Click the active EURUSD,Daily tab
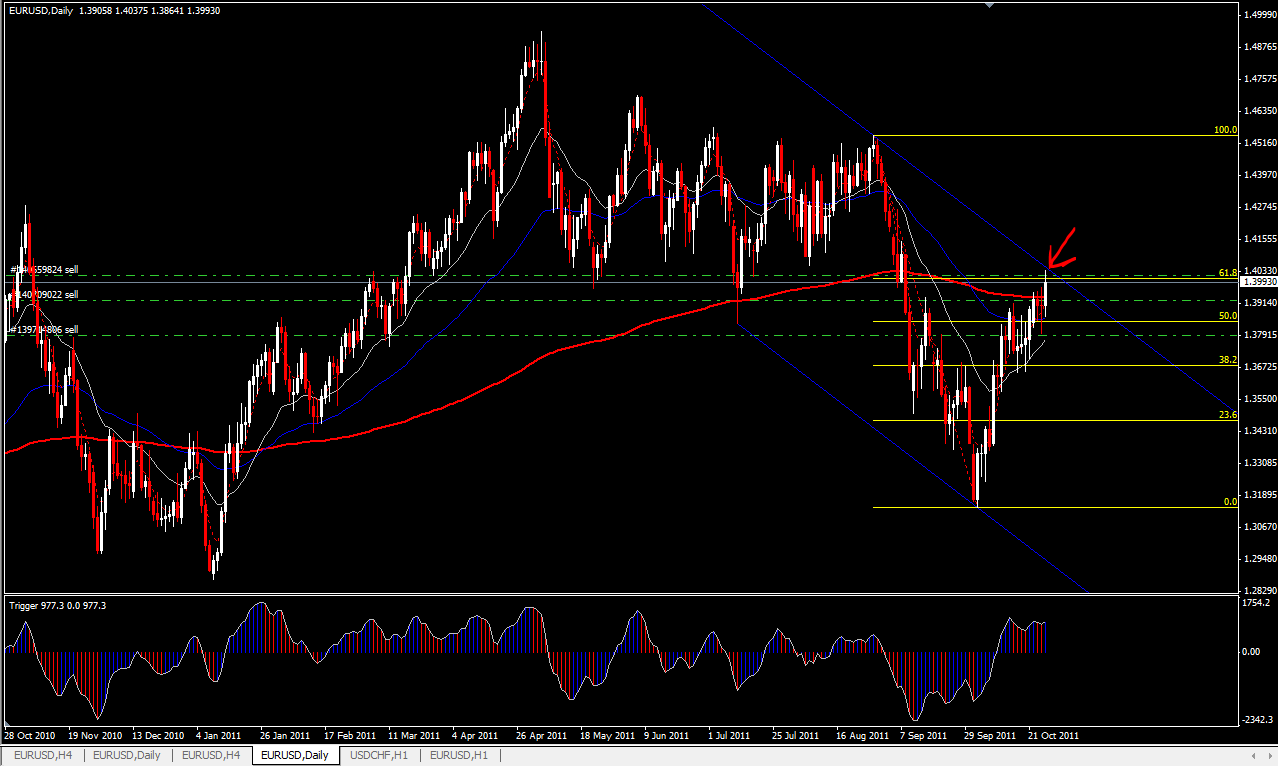The image size is (1278, 766). [x=295, y=755]
